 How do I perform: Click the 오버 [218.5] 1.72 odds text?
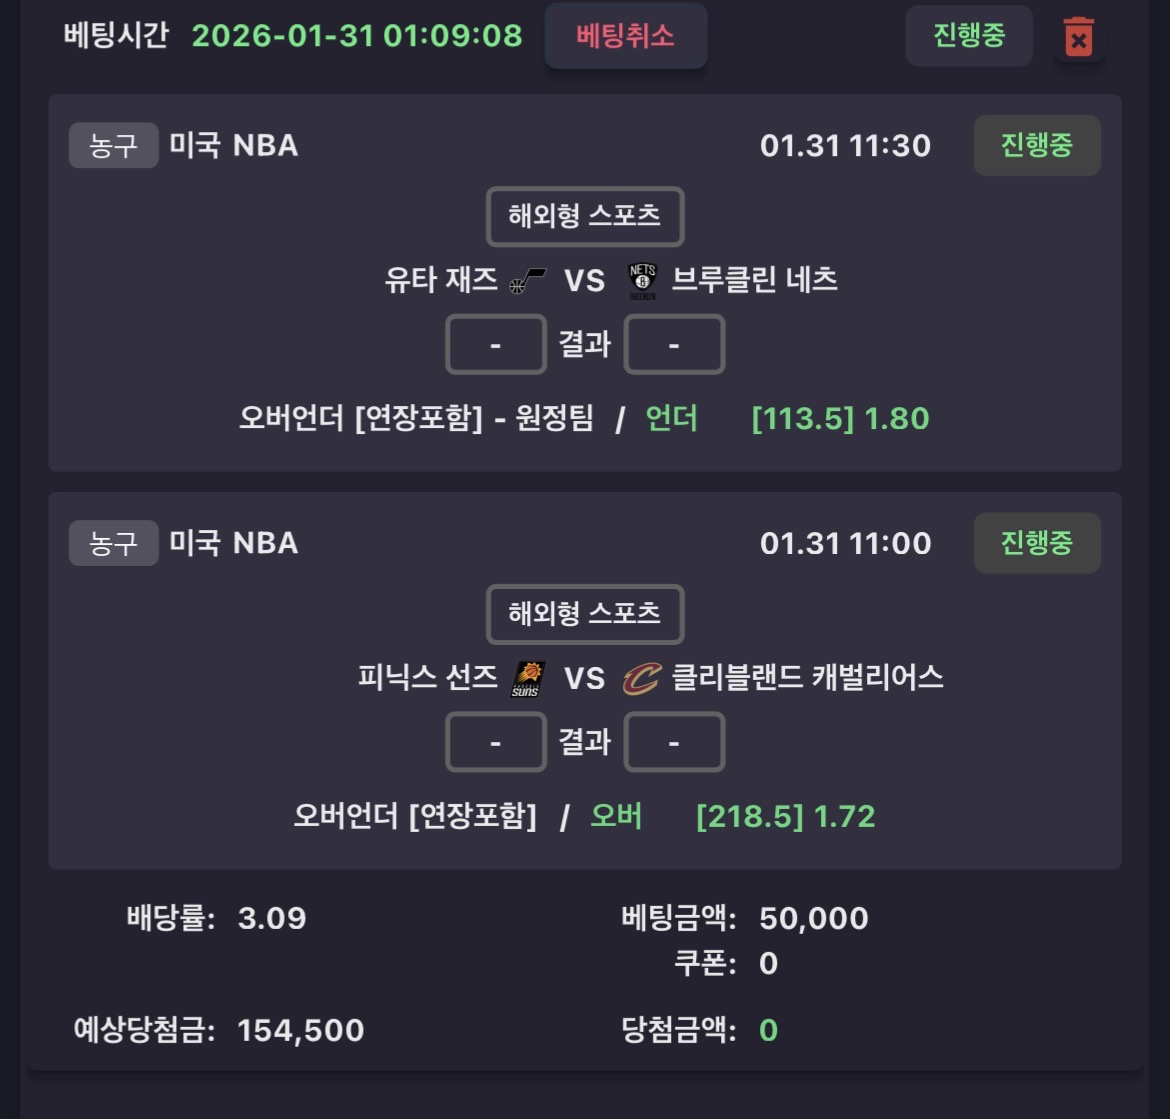(x=733, y=816)
